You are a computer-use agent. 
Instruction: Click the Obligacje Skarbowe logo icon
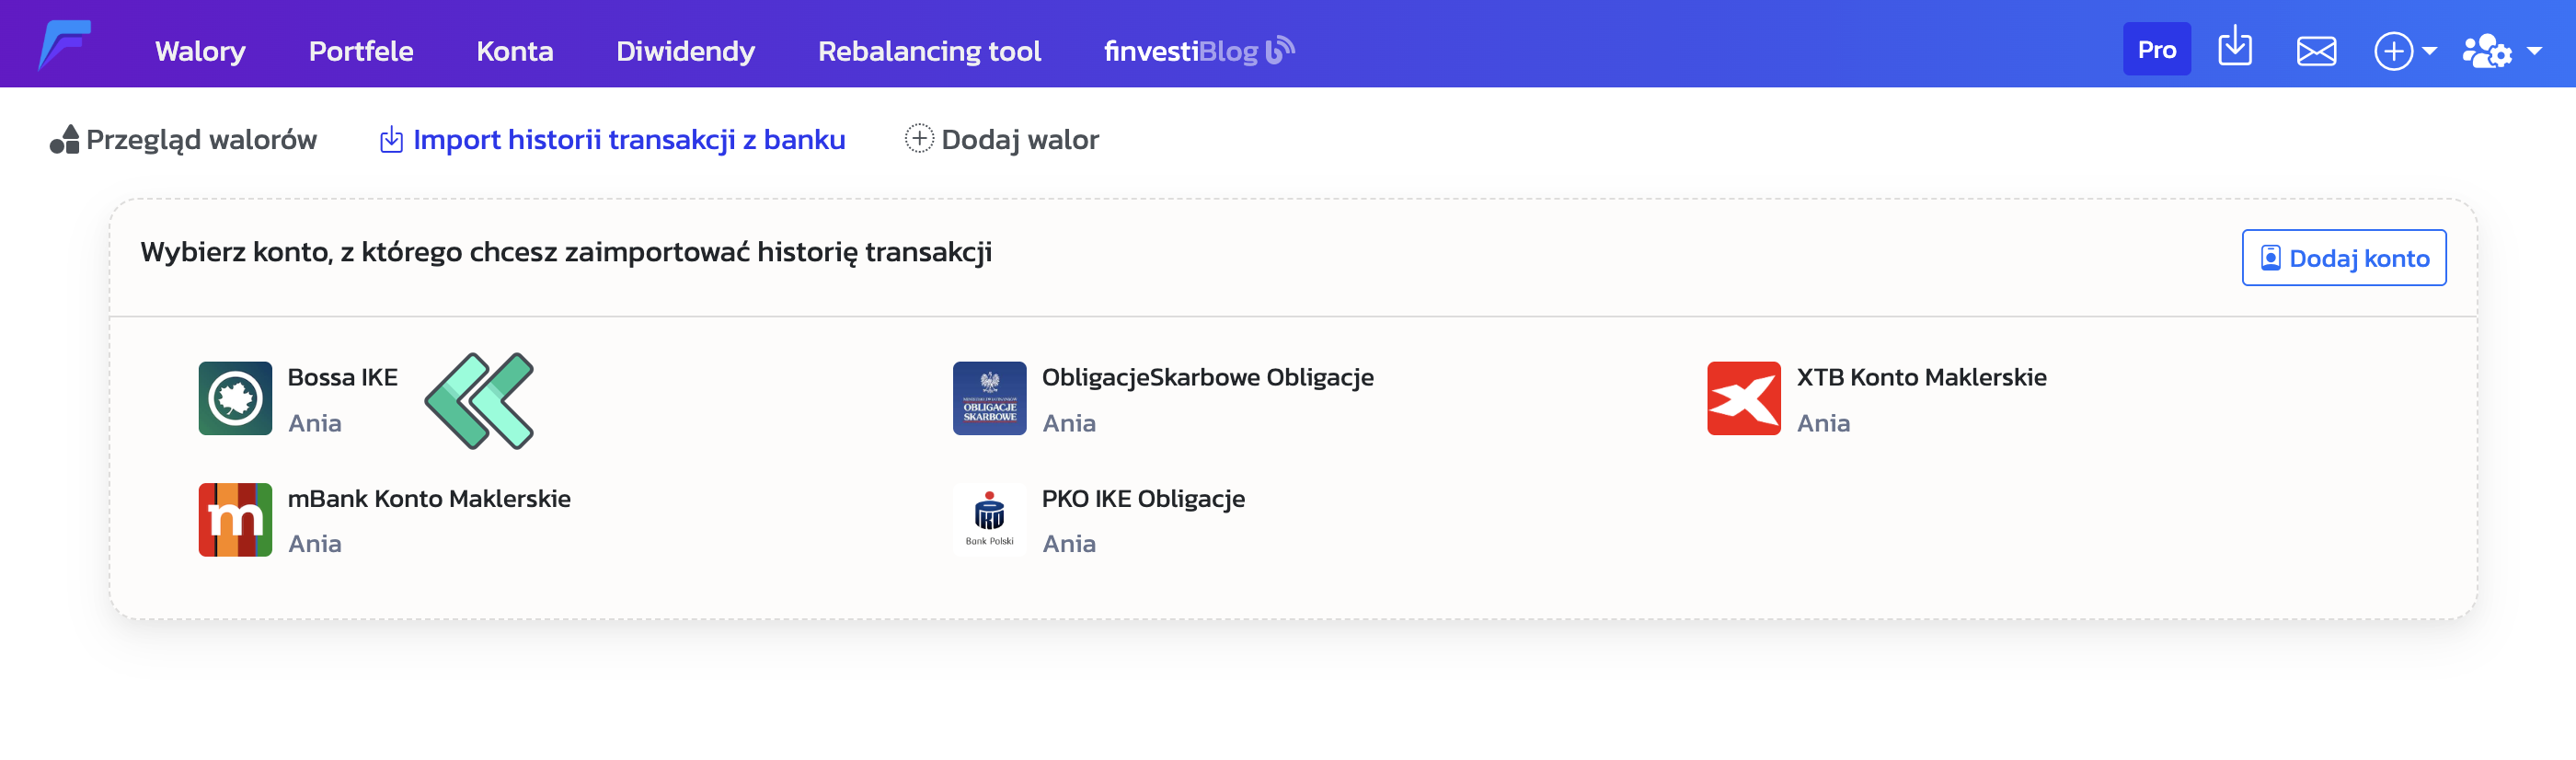[x=989, y=398]
